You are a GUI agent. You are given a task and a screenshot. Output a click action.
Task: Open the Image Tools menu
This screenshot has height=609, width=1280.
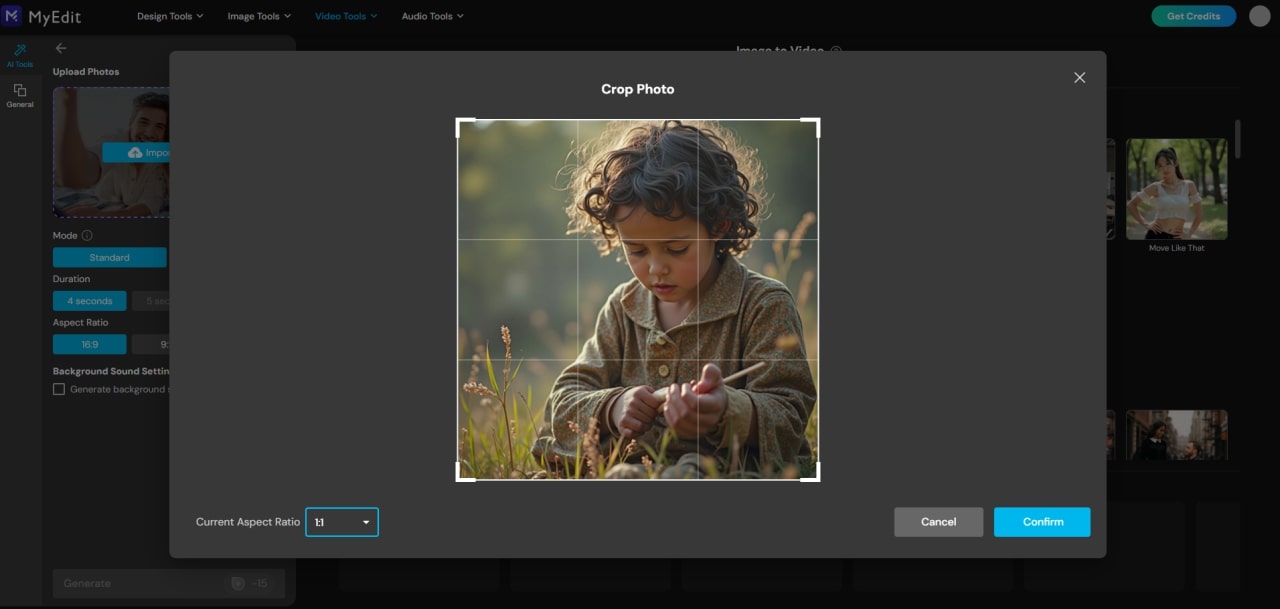pyautogui.click(x=258, y=15)
